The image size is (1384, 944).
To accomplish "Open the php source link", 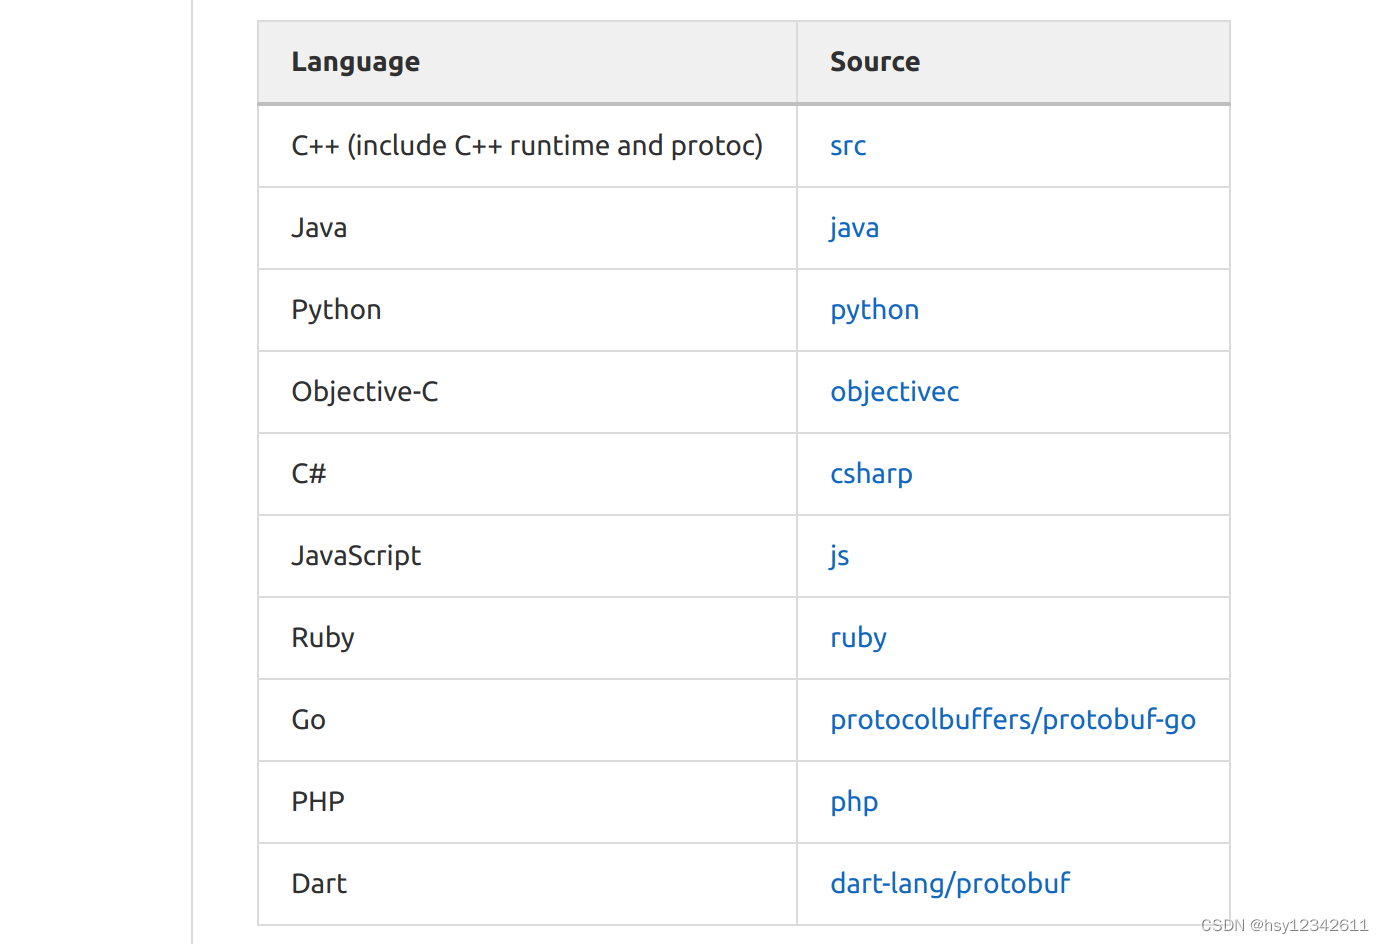I will click(x=854, y=802).
